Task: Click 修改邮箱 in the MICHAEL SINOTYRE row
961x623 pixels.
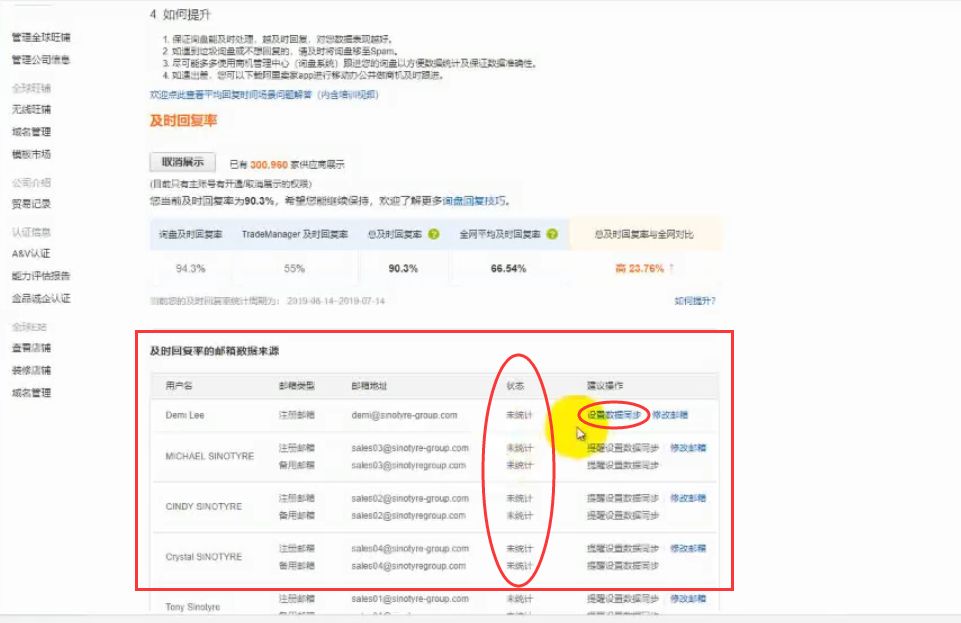Action: (x=688, y=448)
